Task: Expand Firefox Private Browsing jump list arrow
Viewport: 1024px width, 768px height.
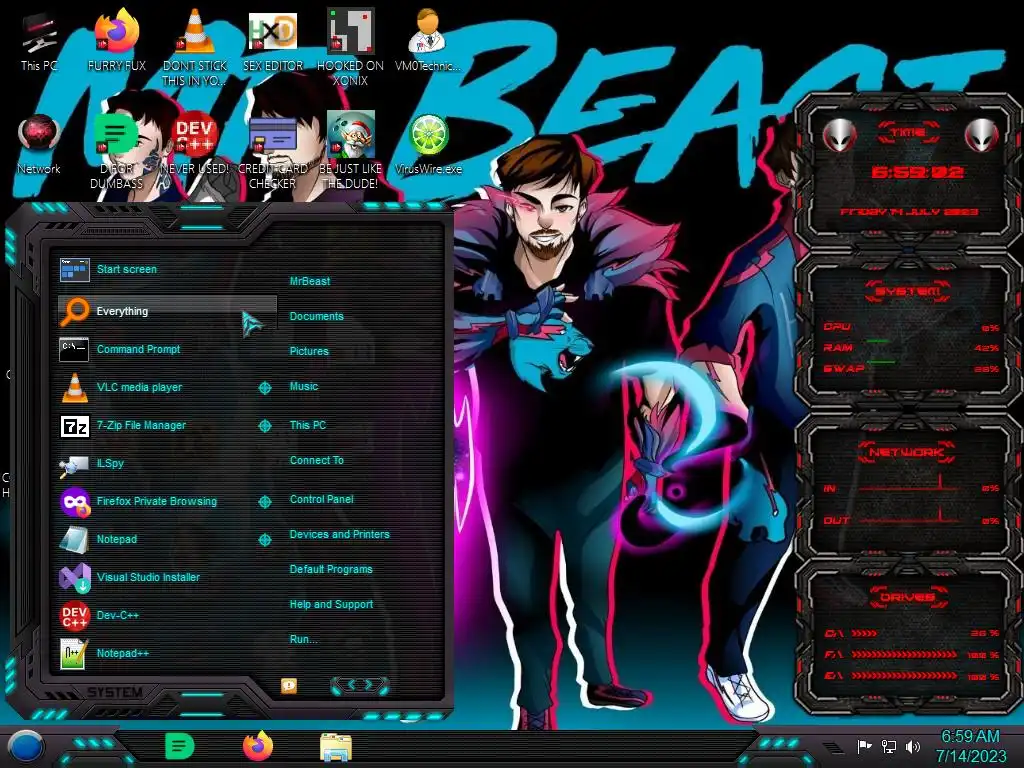Action: tap(264, 502)
